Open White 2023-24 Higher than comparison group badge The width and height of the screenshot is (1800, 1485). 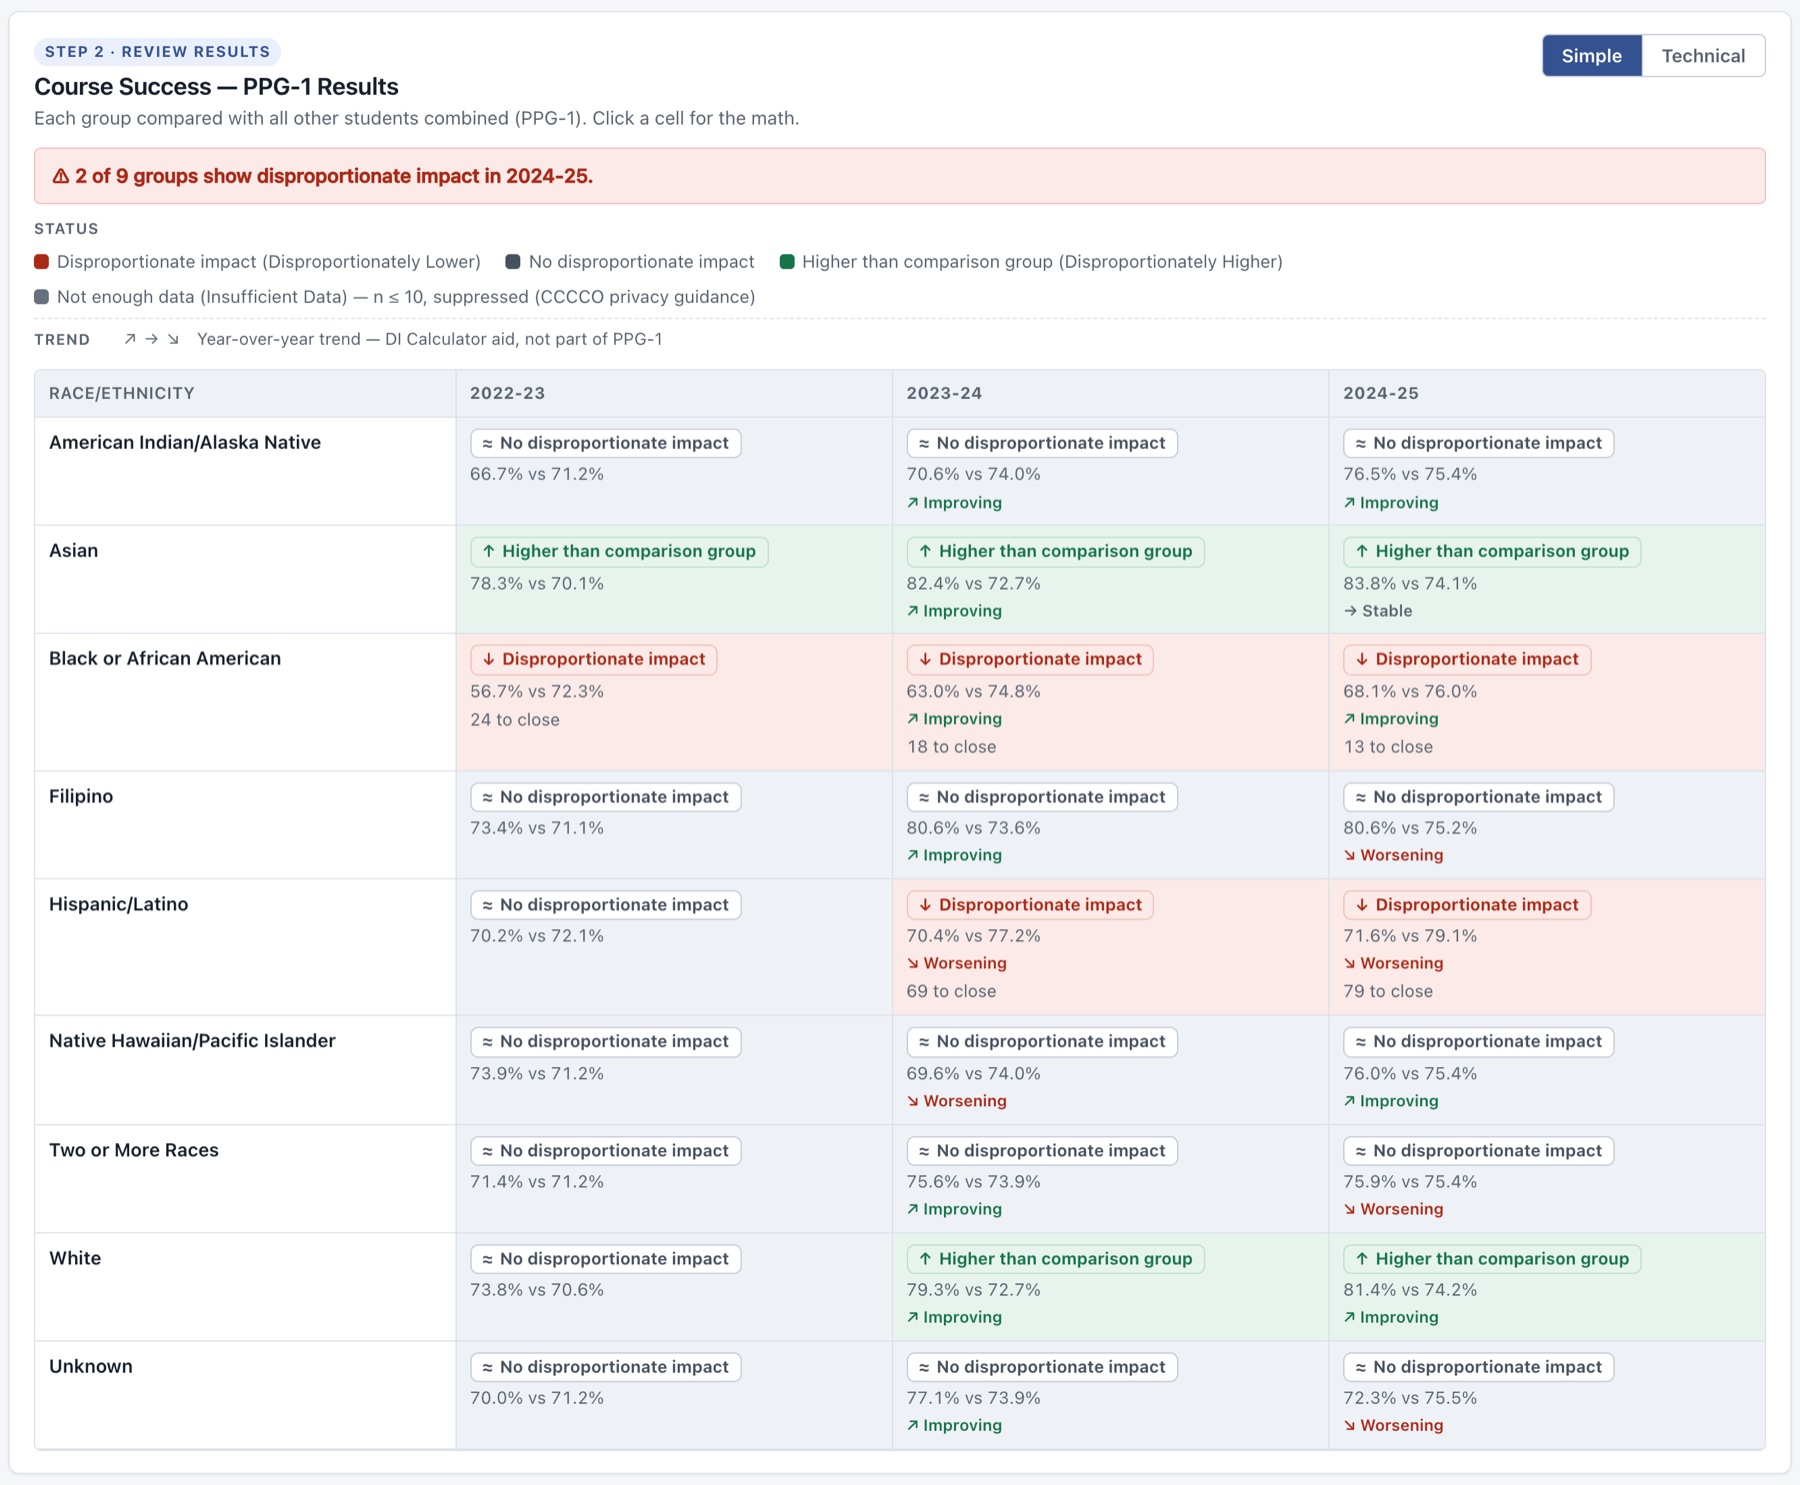click(1056, 1259)
